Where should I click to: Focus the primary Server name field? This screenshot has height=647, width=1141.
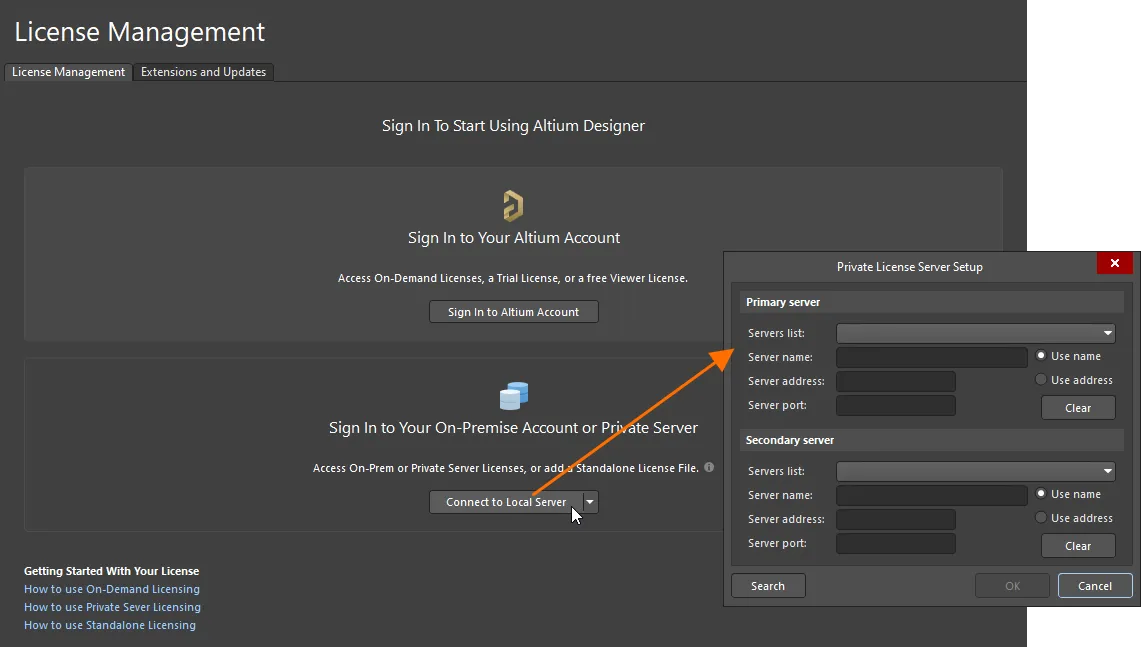(932, 357)
